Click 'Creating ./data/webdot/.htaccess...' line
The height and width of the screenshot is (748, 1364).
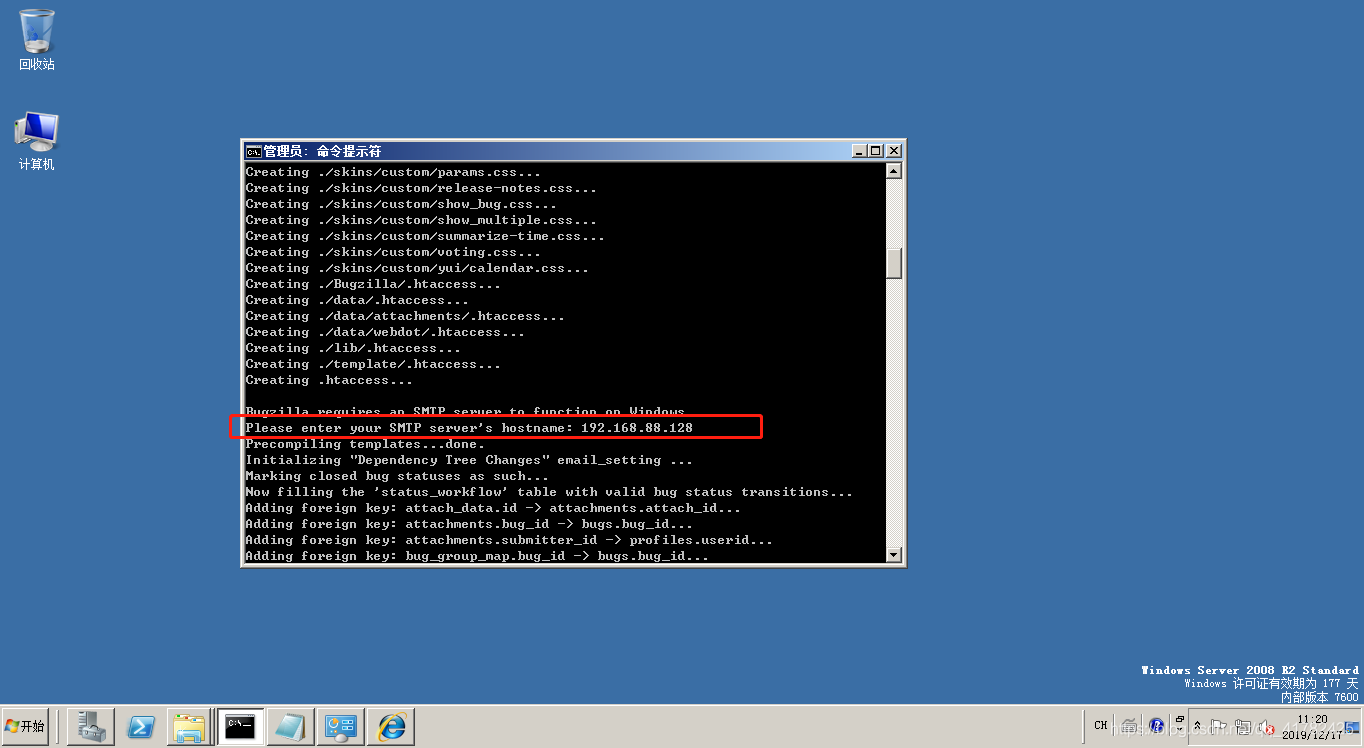(385, 332)
